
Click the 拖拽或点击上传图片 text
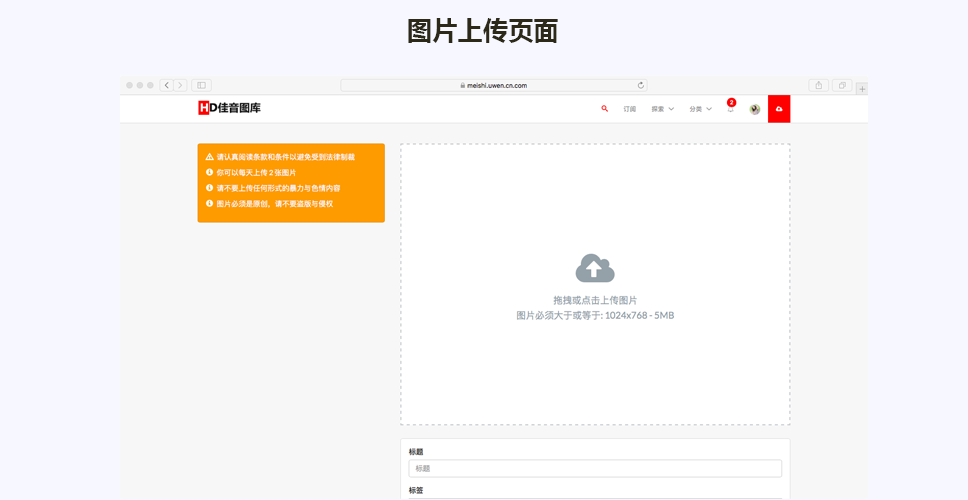[595, 300]
